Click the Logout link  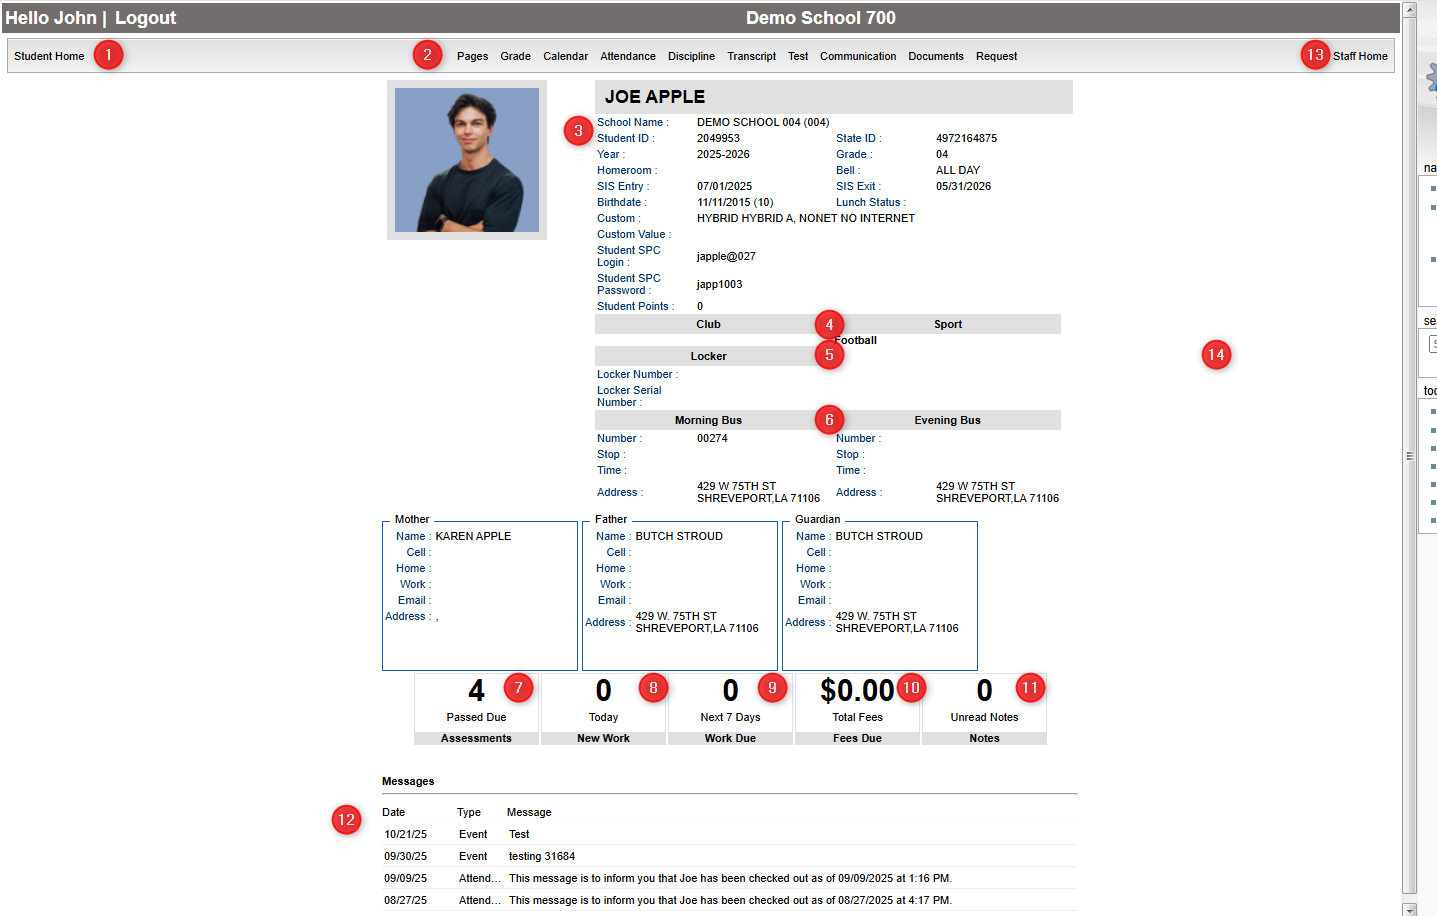coord(145,18)
